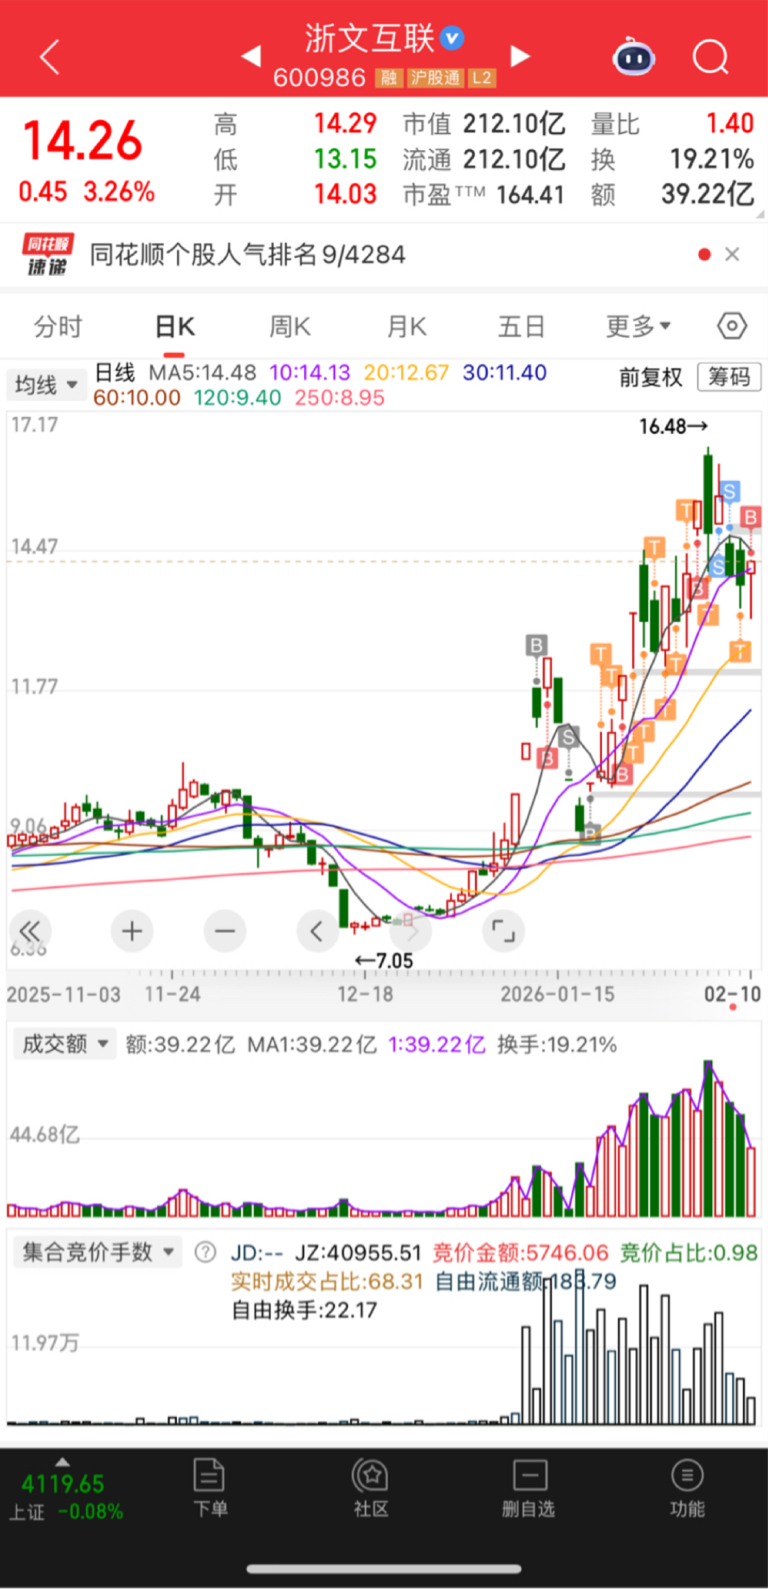Expand the 上证 index bar arrow

point(63,1462)
